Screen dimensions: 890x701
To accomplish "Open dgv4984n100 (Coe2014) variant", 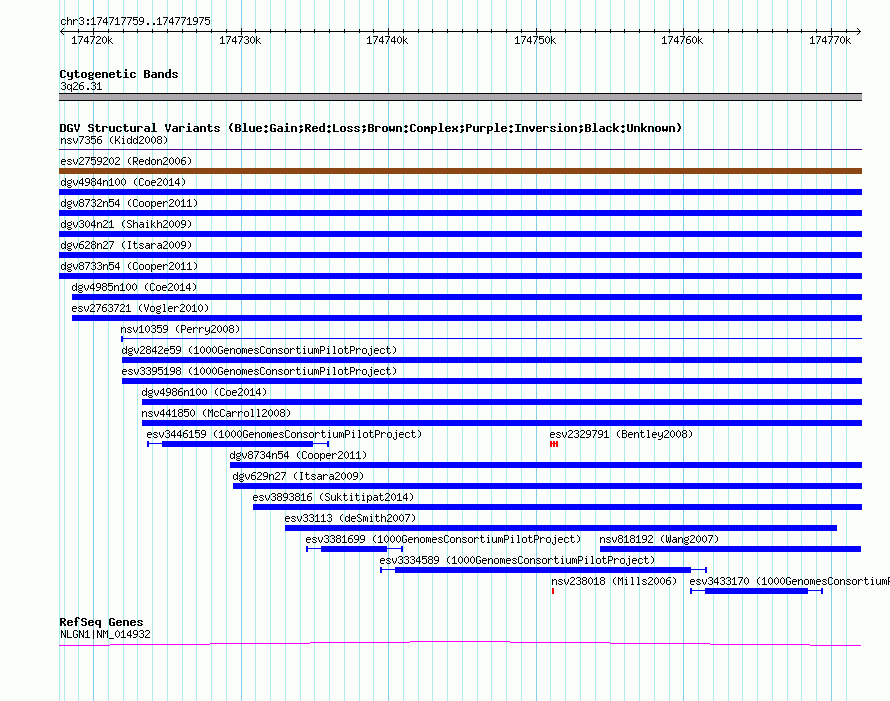I will click(x=123, y=182).
